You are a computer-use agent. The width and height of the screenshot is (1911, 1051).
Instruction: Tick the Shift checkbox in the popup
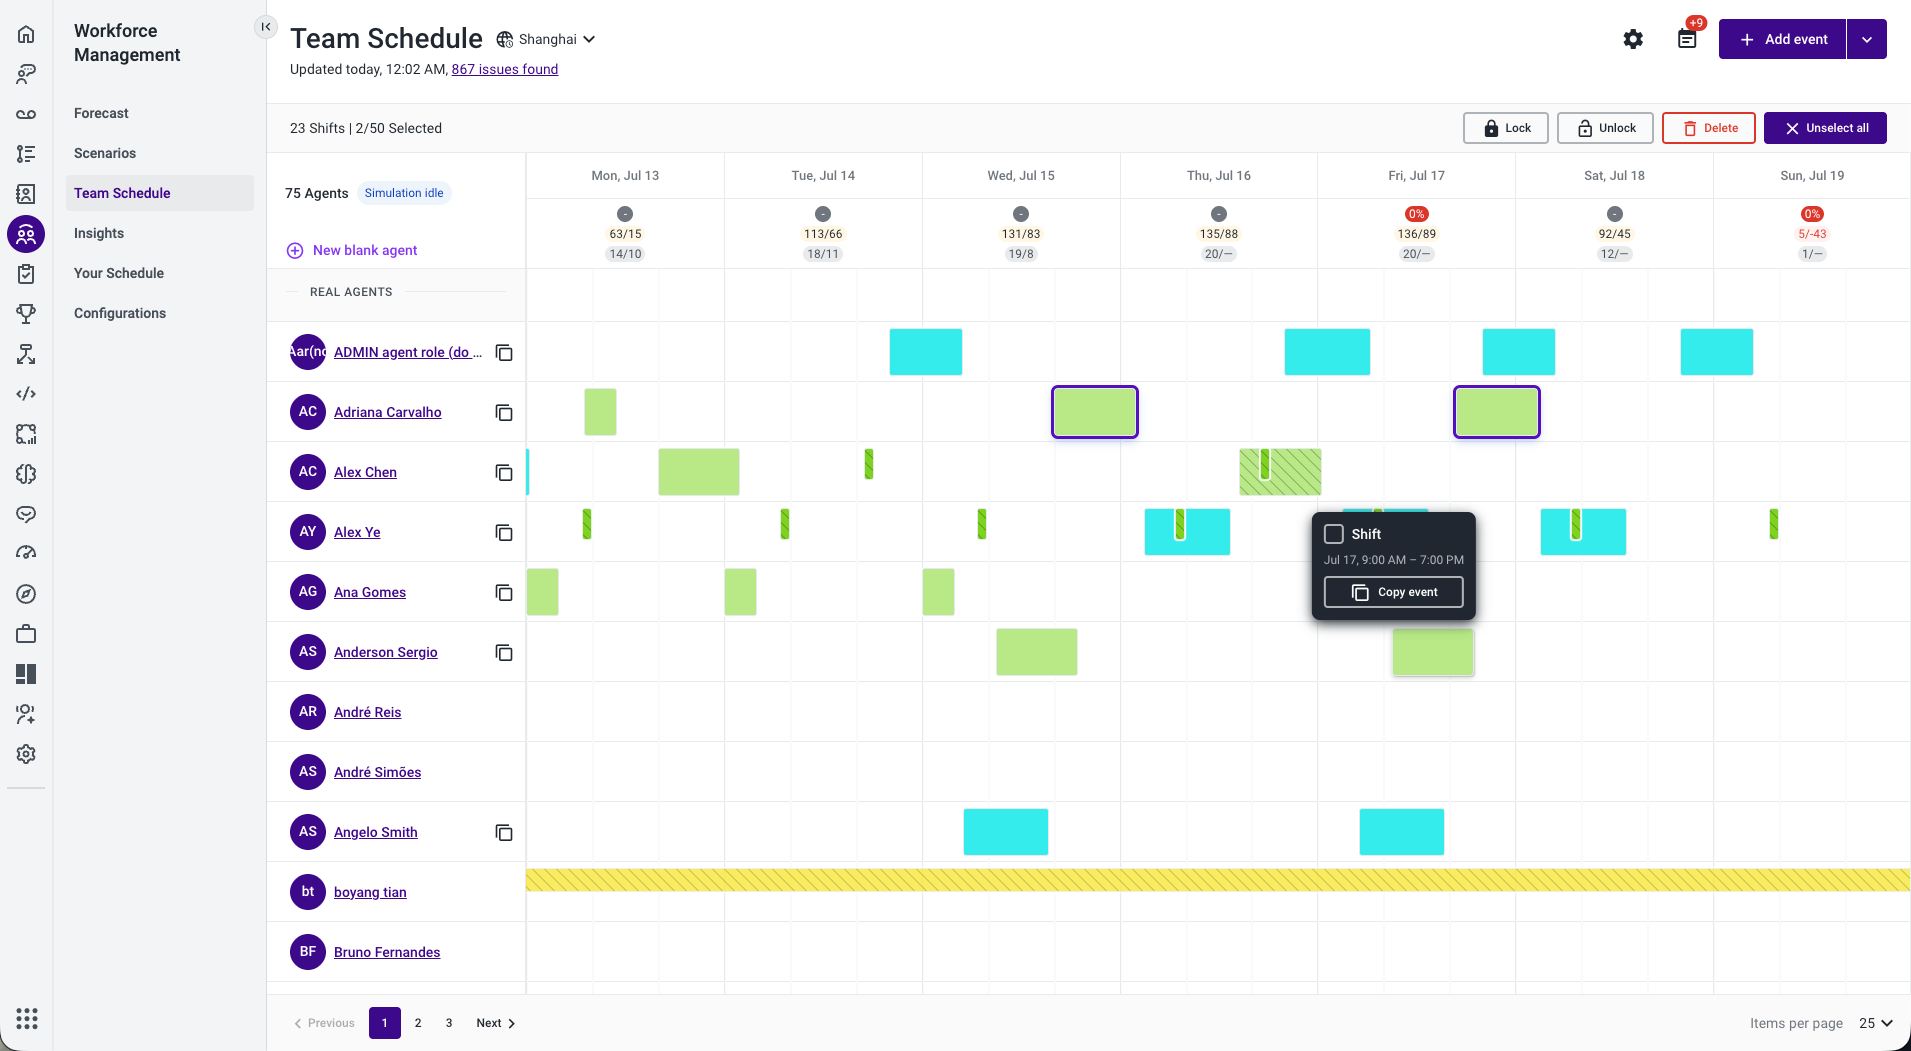pos(1334,534)
